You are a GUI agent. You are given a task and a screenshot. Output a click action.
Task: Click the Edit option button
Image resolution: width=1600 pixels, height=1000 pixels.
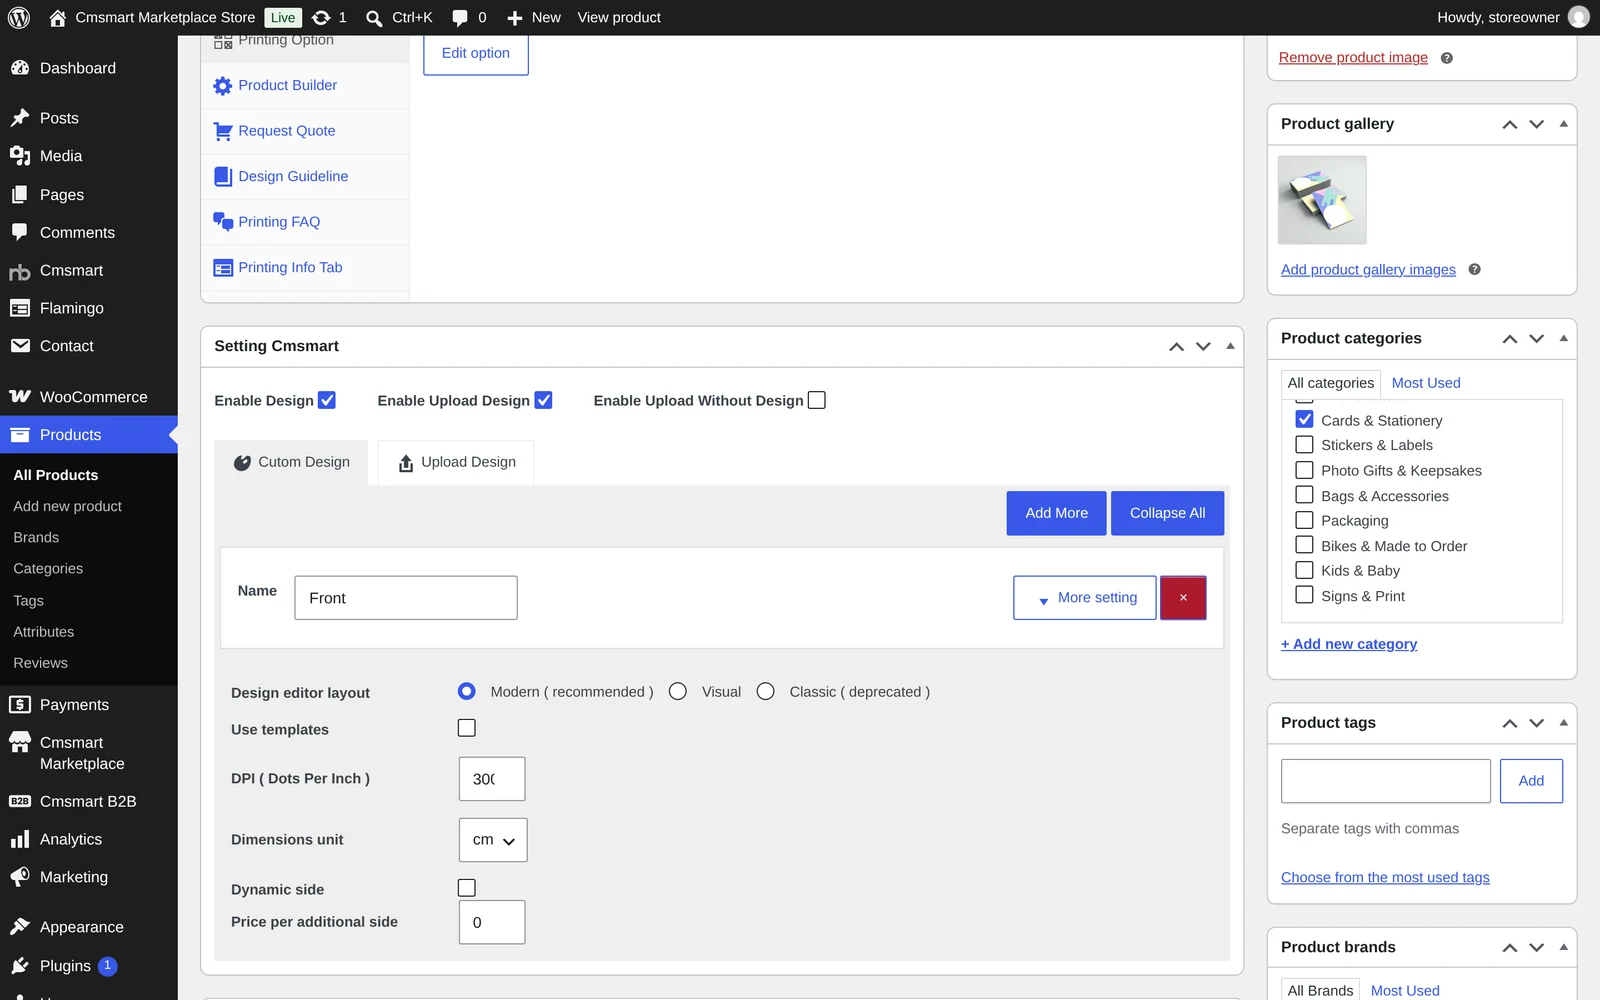coord(476,53)
